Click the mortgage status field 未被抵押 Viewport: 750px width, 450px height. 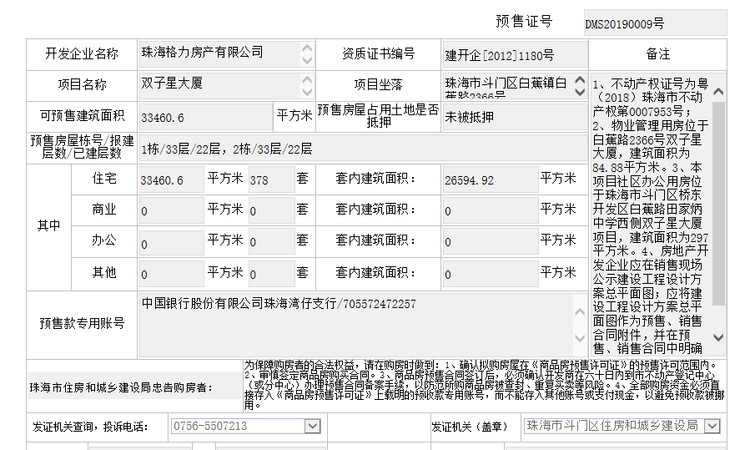(x=515, y=117)
